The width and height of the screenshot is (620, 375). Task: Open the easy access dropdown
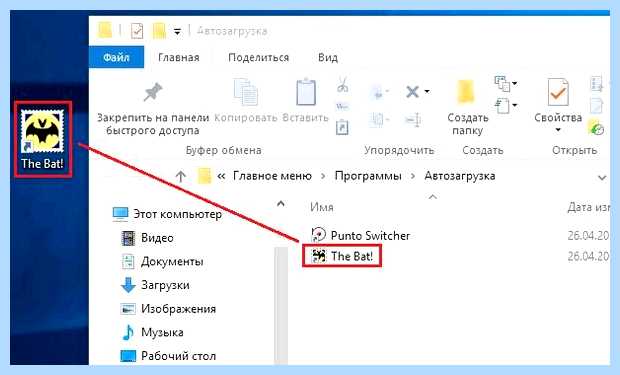pyautogui.click(x=506, y=106)
